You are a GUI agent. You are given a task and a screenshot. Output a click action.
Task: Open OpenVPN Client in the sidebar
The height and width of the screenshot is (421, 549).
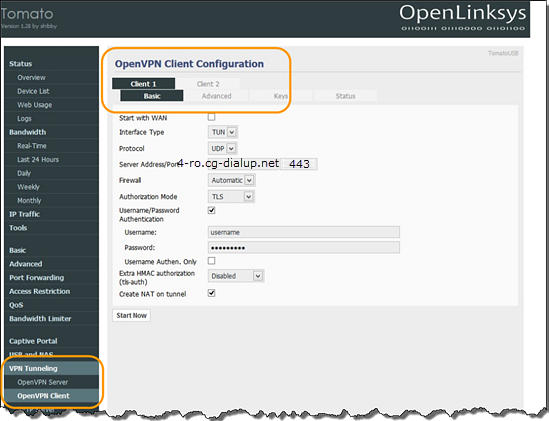[52, 395]
